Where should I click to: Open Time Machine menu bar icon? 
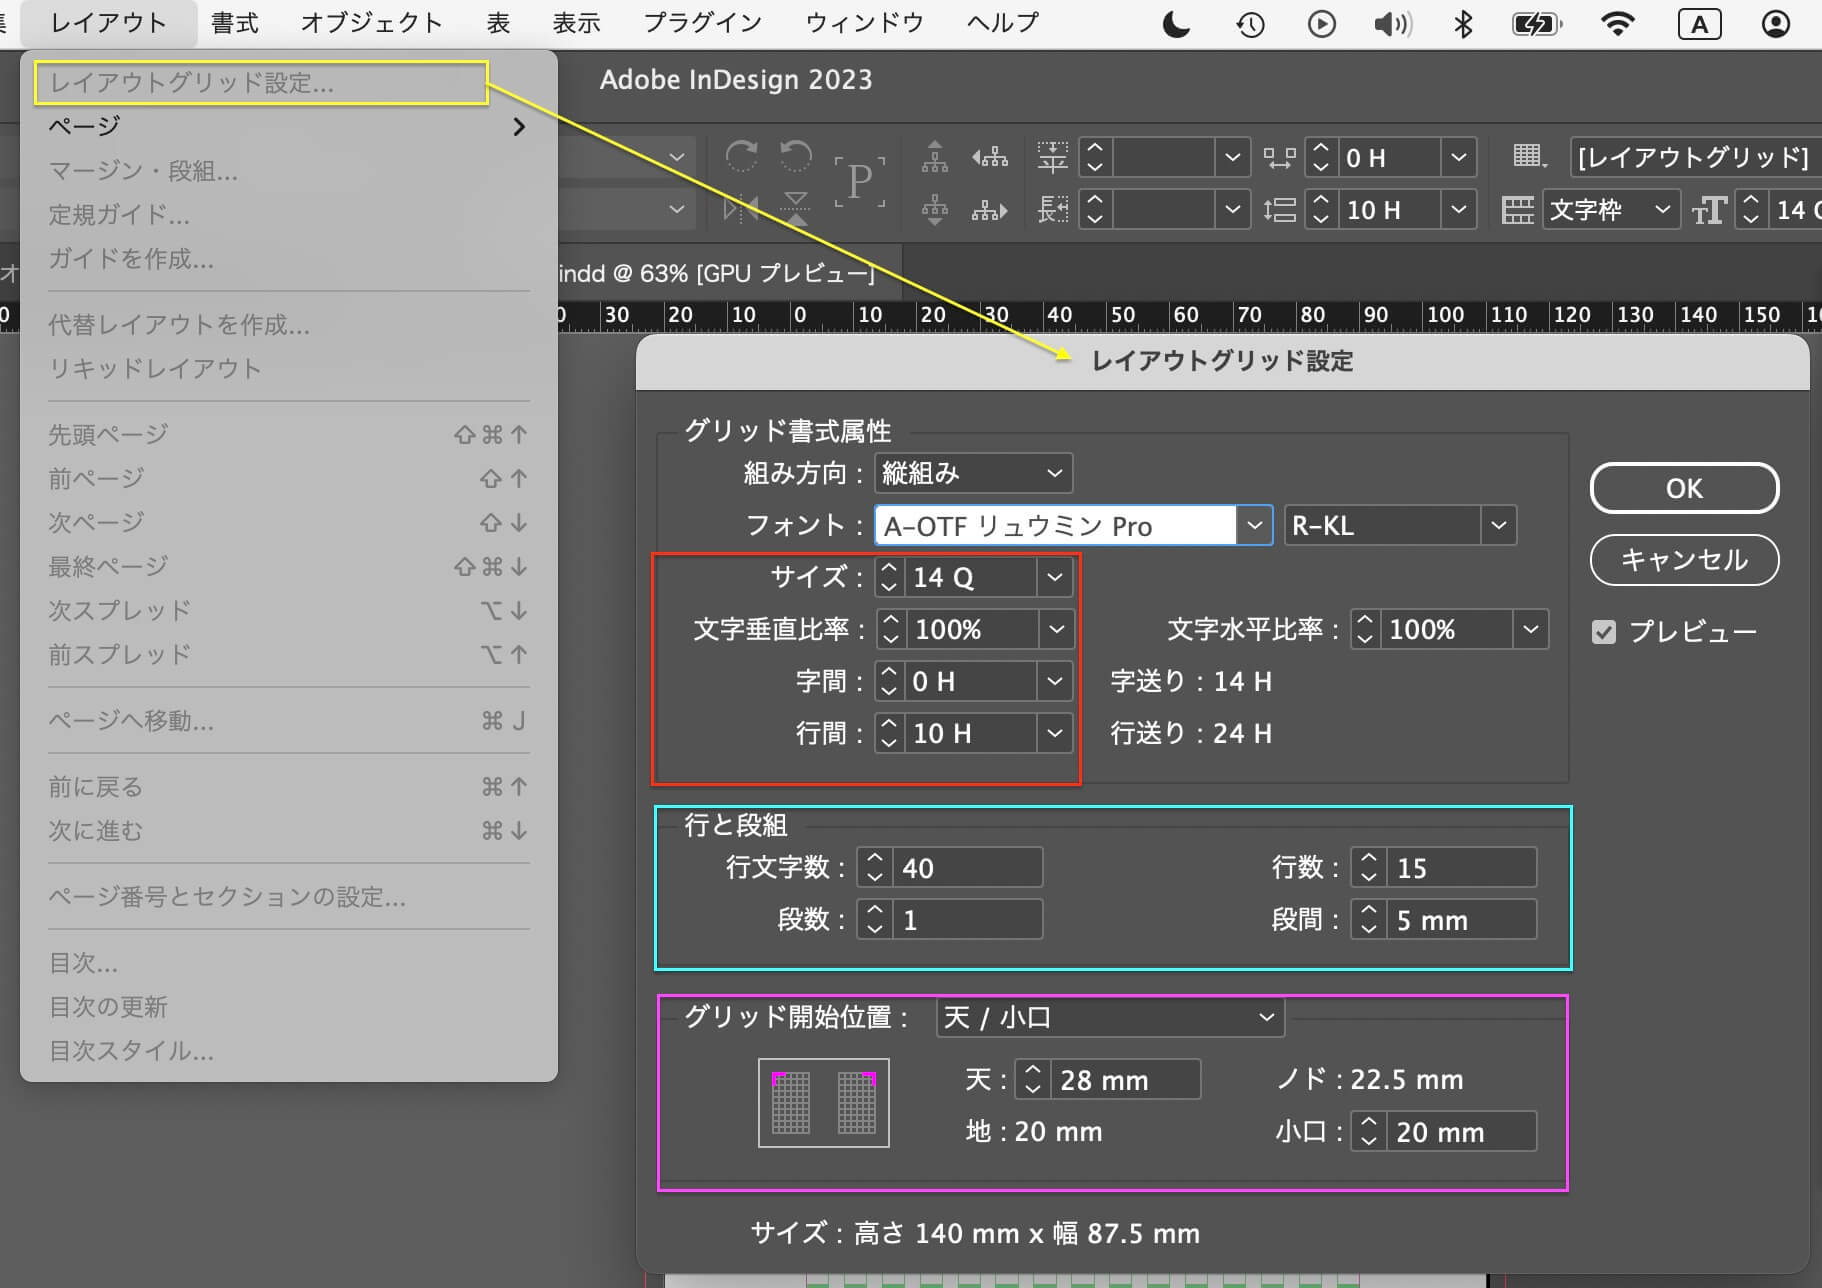click(1250, 24)
